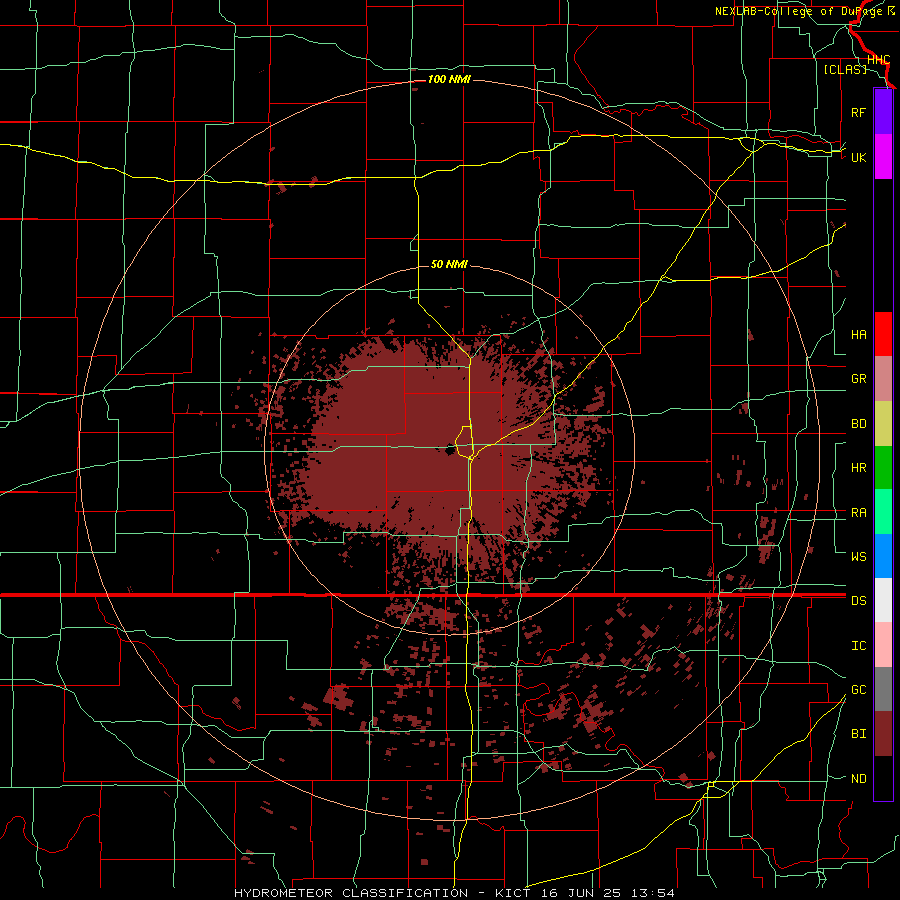This screenshot has width=900, height=900.
Task: Click the '50 NMI' range ring label
Action: tap(449, 264)
